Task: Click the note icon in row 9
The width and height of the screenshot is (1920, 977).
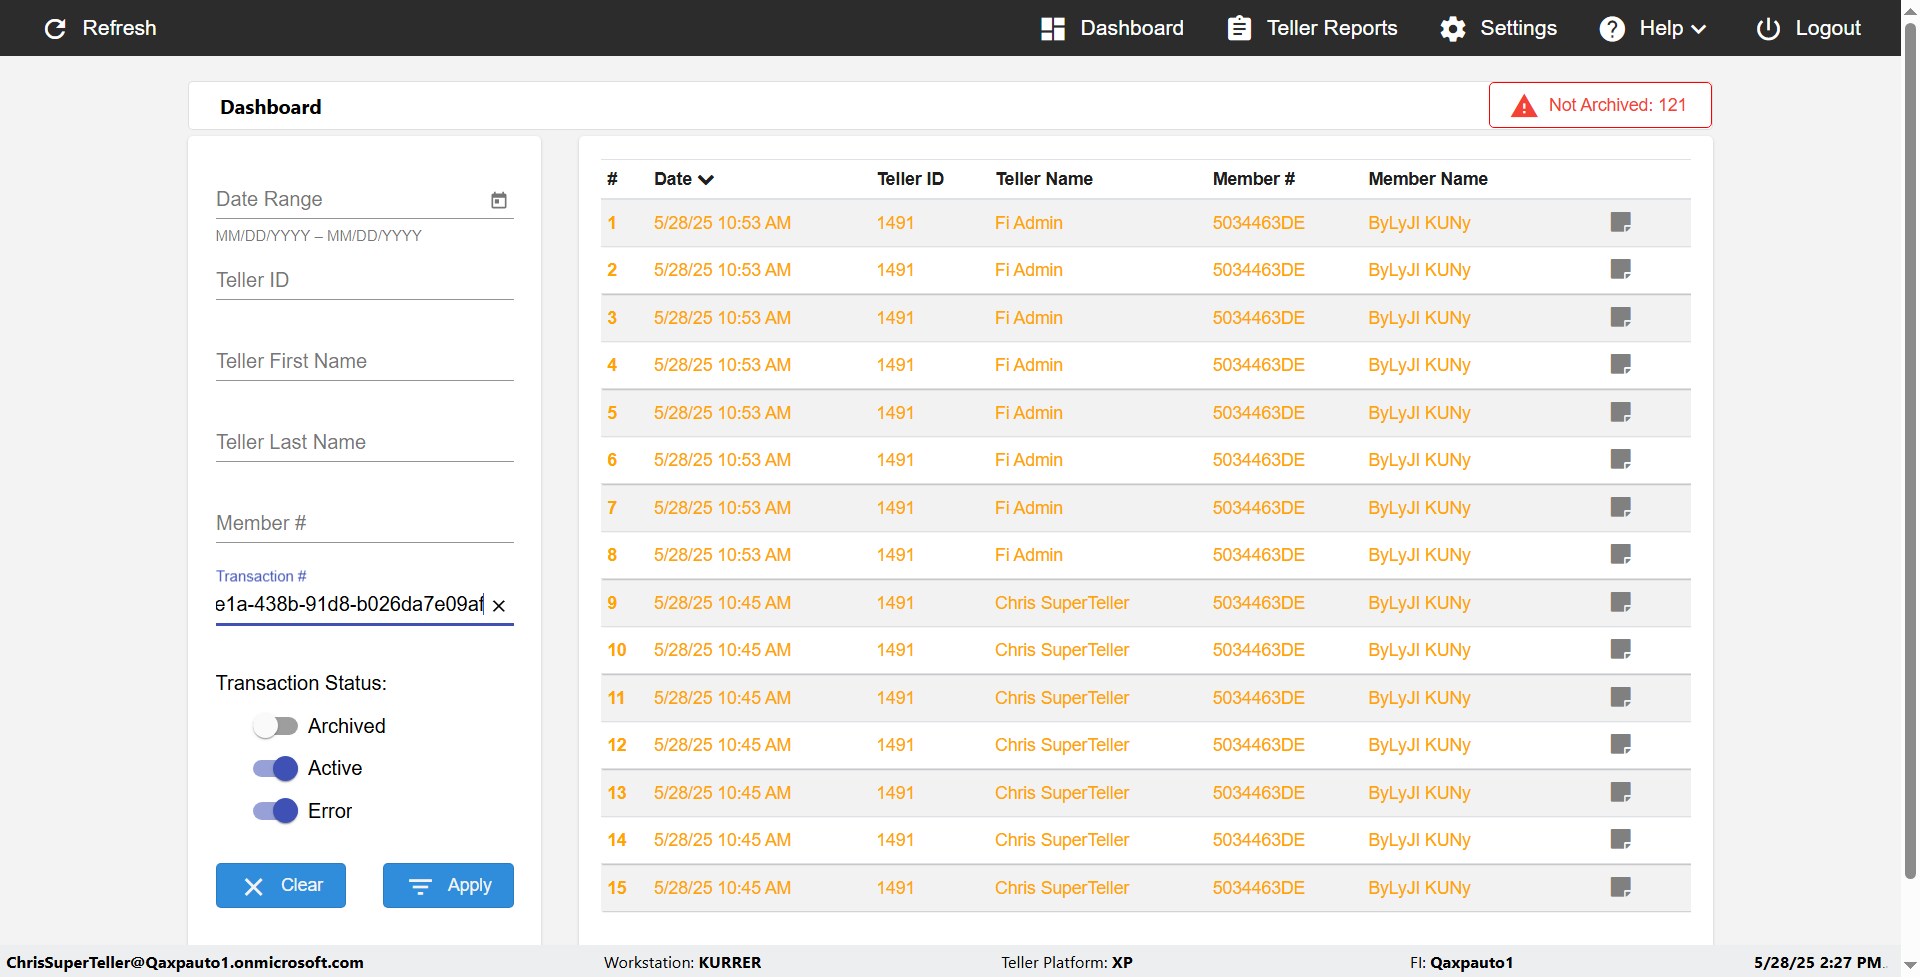Action: (x=1620, y=602)
